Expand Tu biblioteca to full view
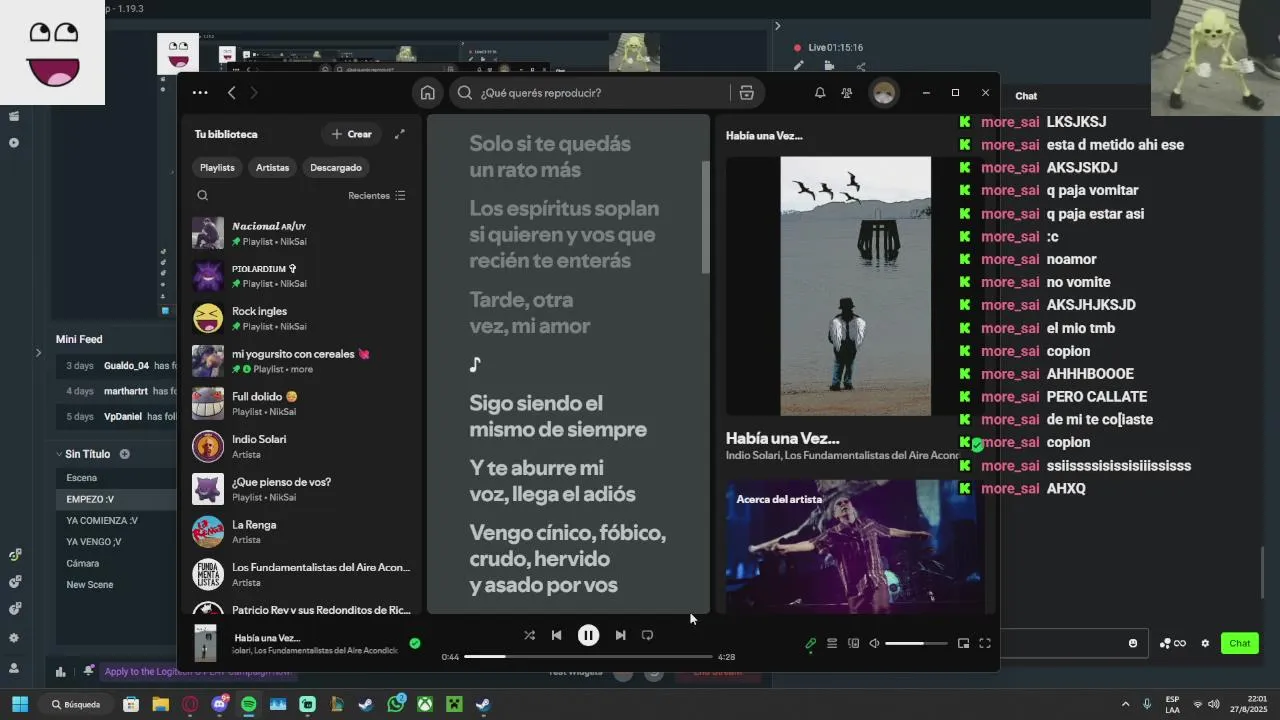Image resolution: width=1280 pixels, height=720 pixels. 399,134
